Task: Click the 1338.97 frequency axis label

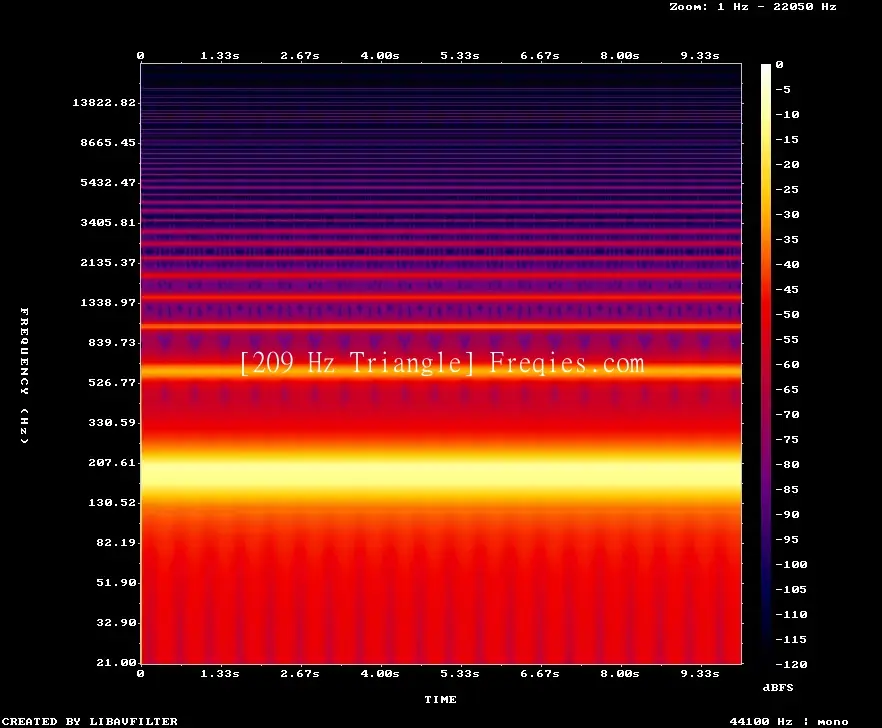Action: [x=108, y=302]
